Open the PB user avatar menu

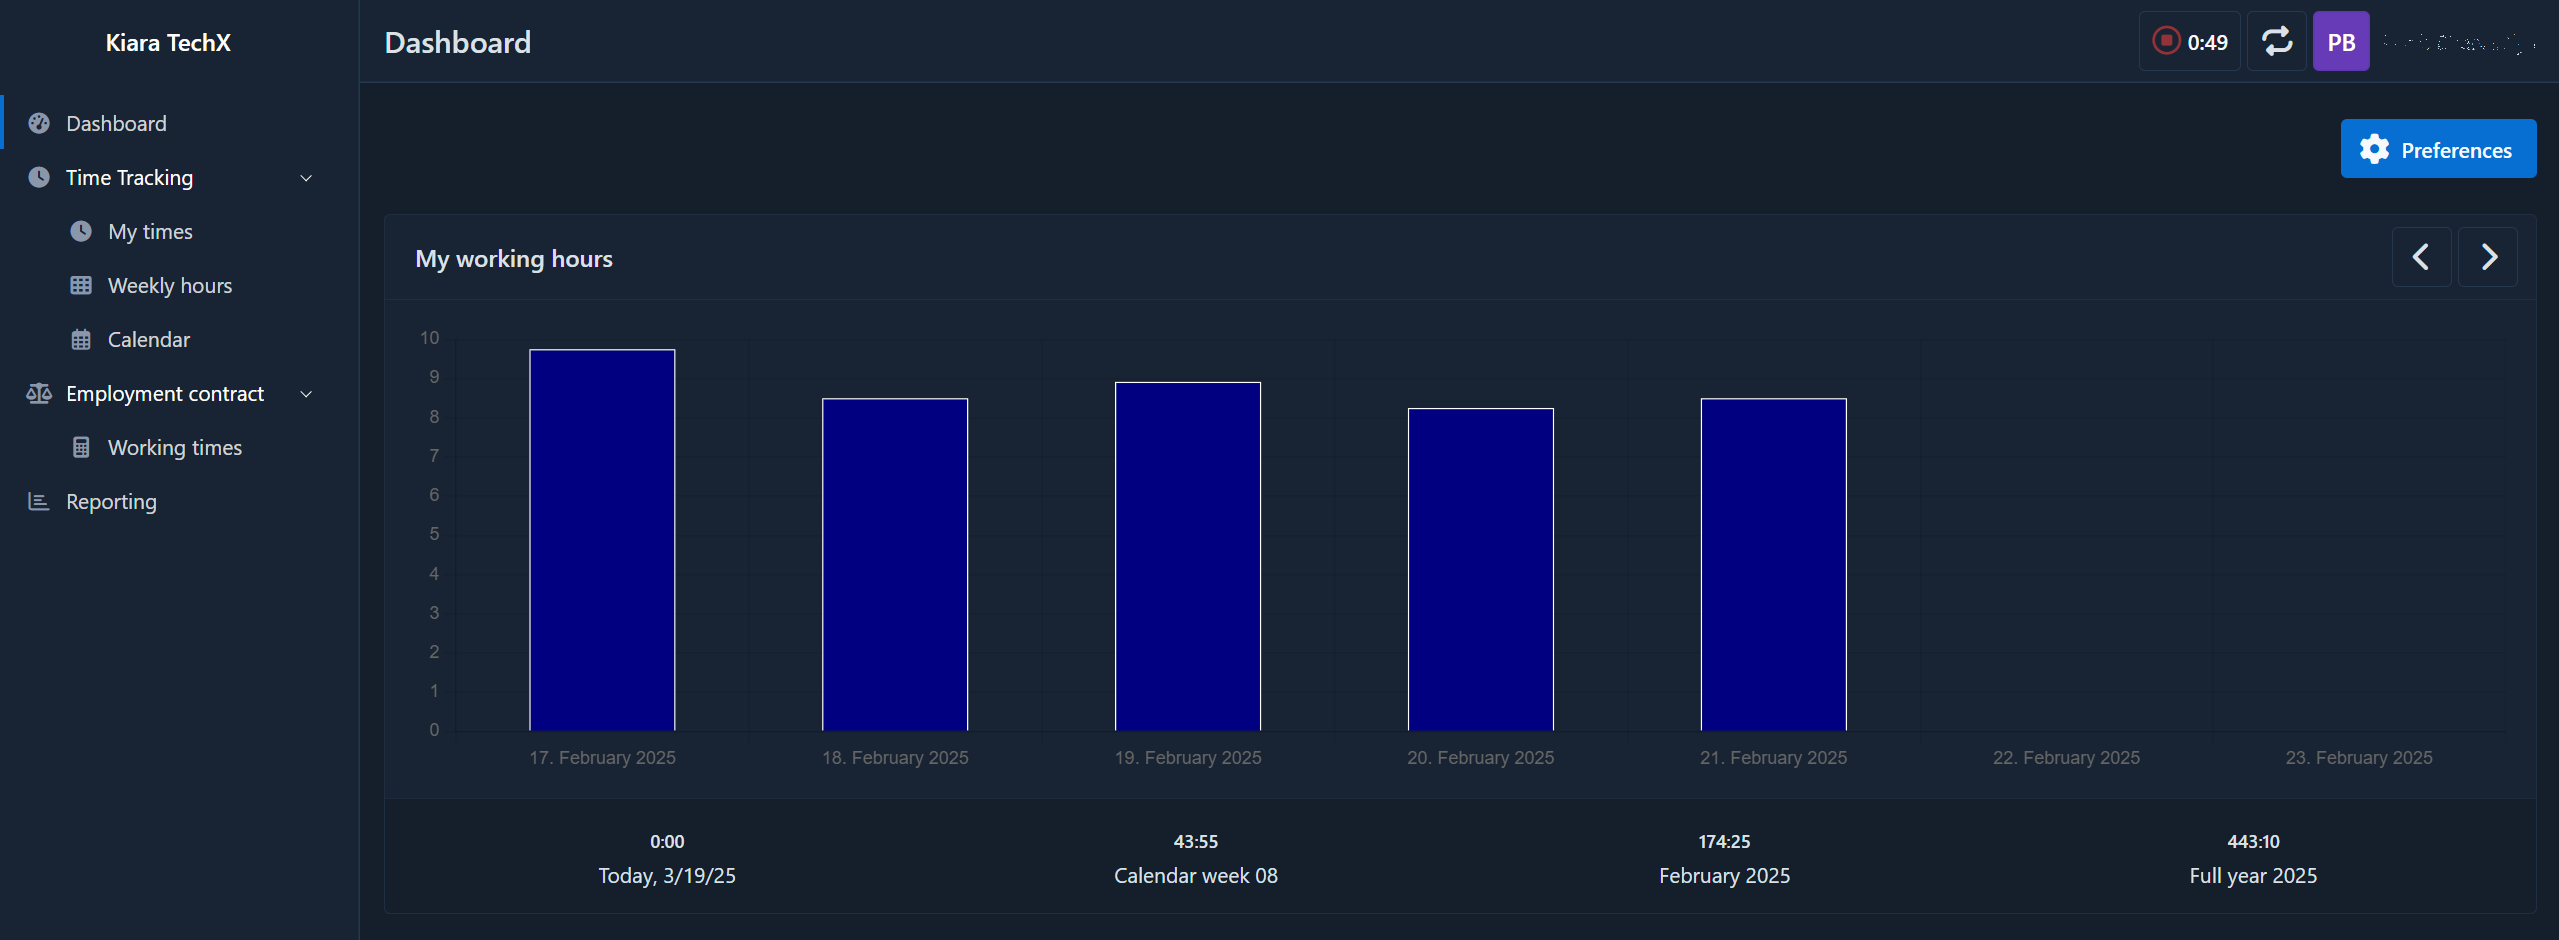[2341, 41]
